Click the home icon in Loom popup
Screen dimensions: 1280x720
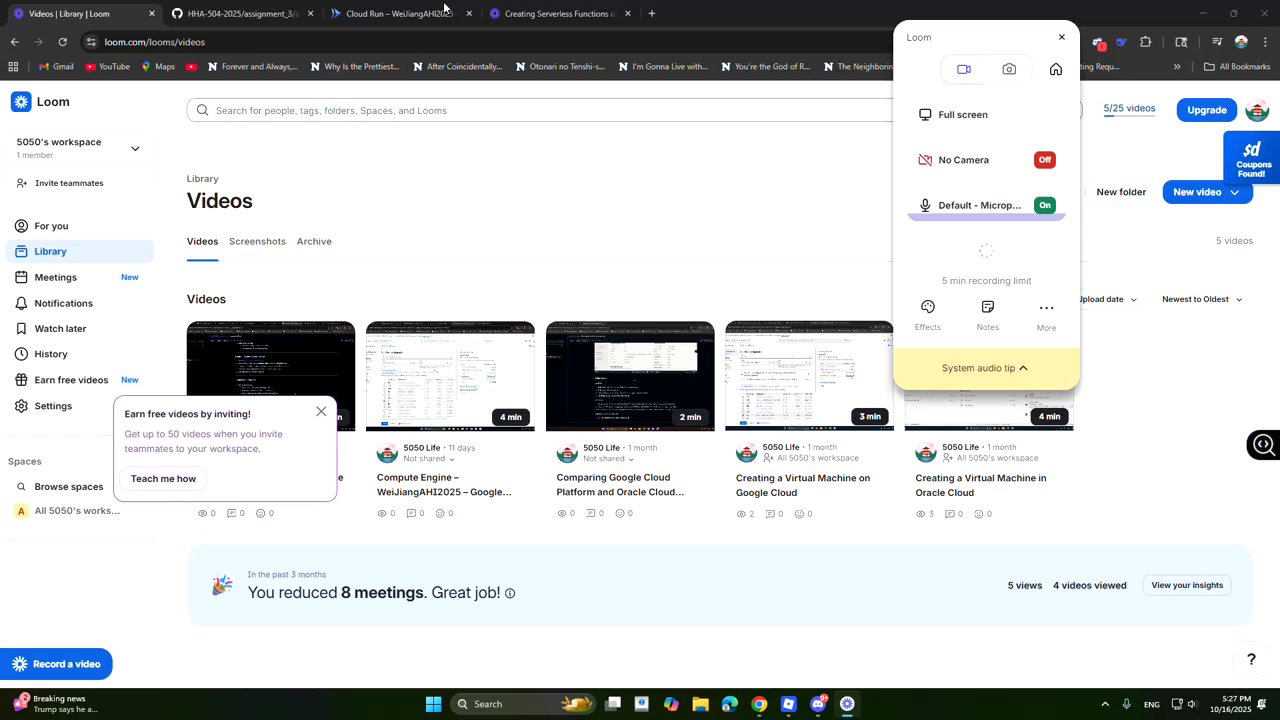coord(1056,69)
